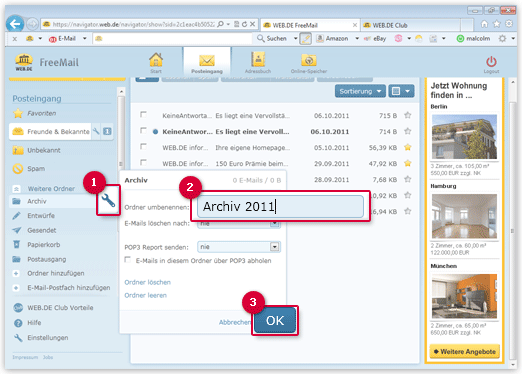Expand the Suchen dropdown arrow

pyautogui.click(x=295, y=39)
